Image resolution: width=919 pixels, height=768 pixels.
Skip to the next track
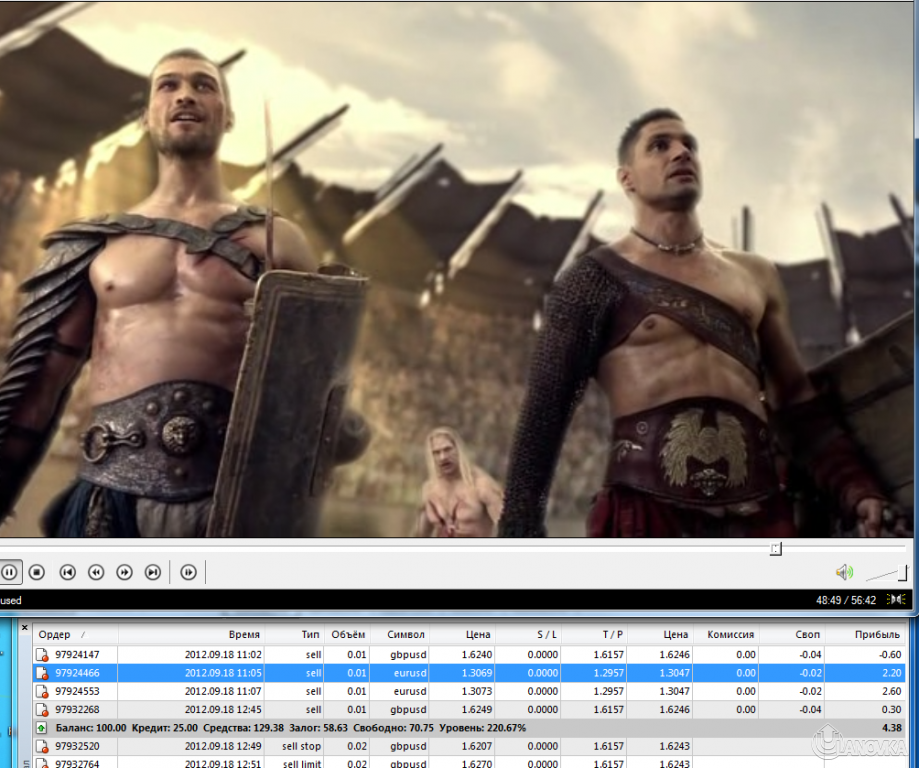click(153, 572)
